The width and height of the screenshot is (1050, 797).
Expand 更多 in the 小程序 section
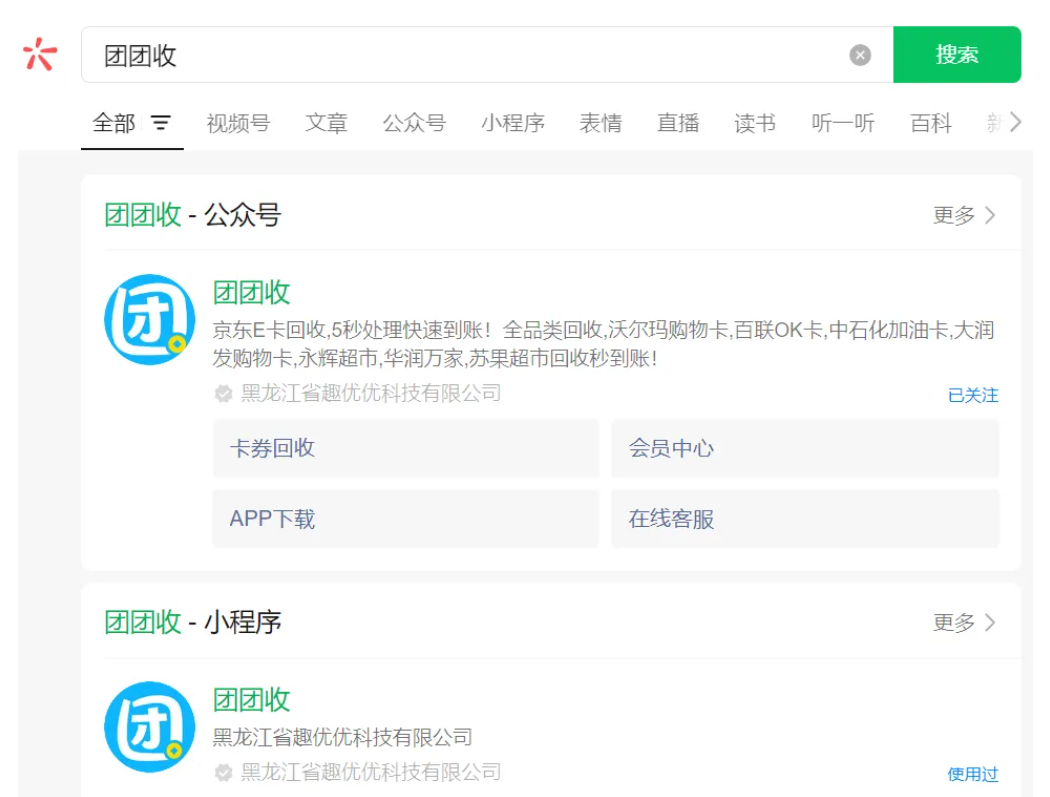pyautogui.click(x=964, y=622)
